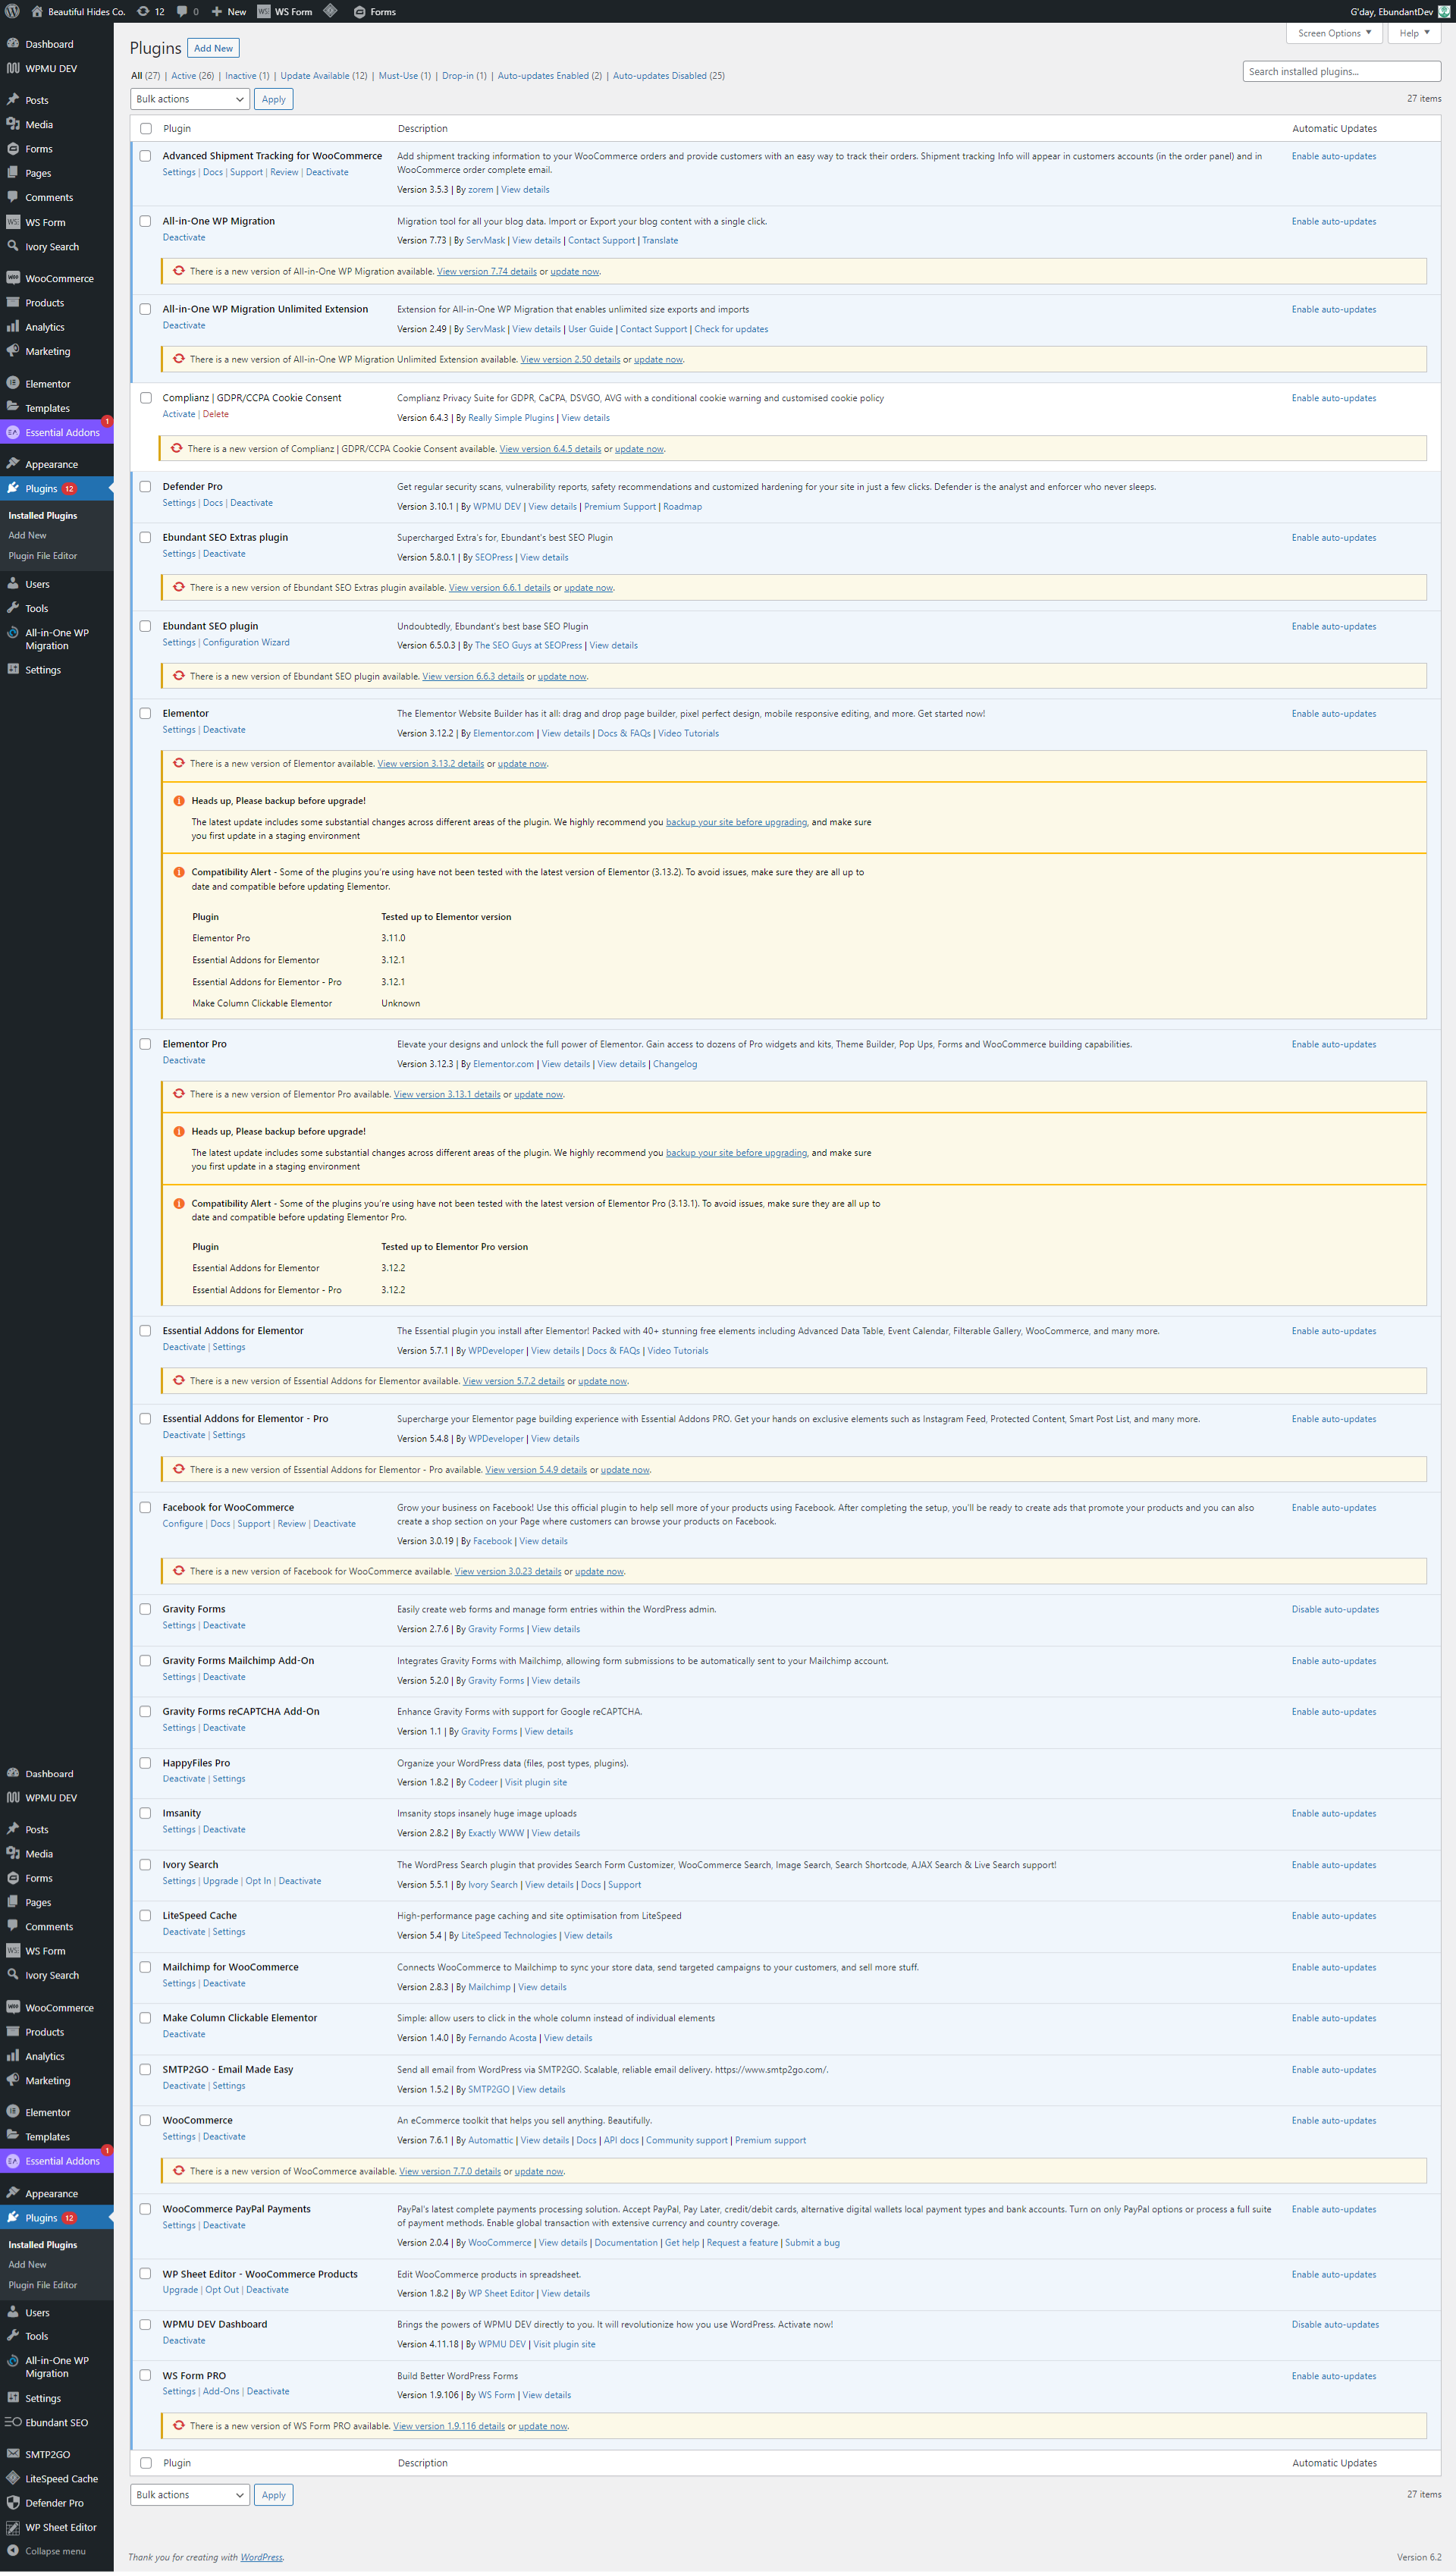The image size is (1456, 2574).
Task: Click the updates icon showing 12
Action: pos(143,11)
